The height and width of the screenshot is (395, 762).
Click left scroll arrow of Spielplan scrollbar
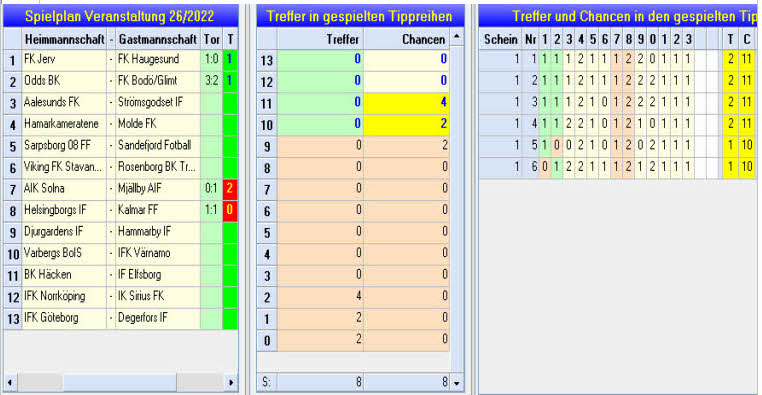tap(10, 382)
